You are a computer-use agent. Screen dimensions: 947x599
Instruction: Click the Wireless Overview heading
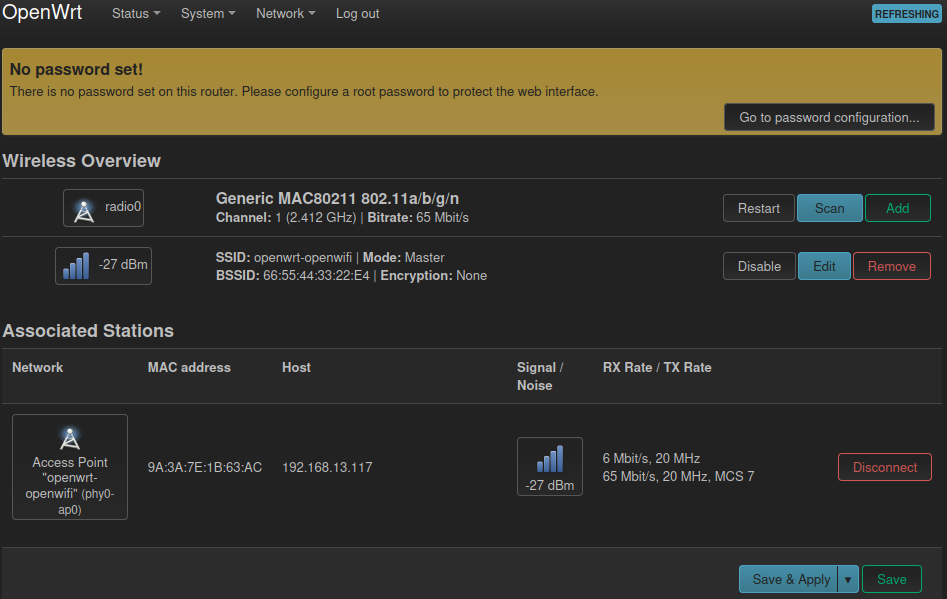[x=82, y=161]
